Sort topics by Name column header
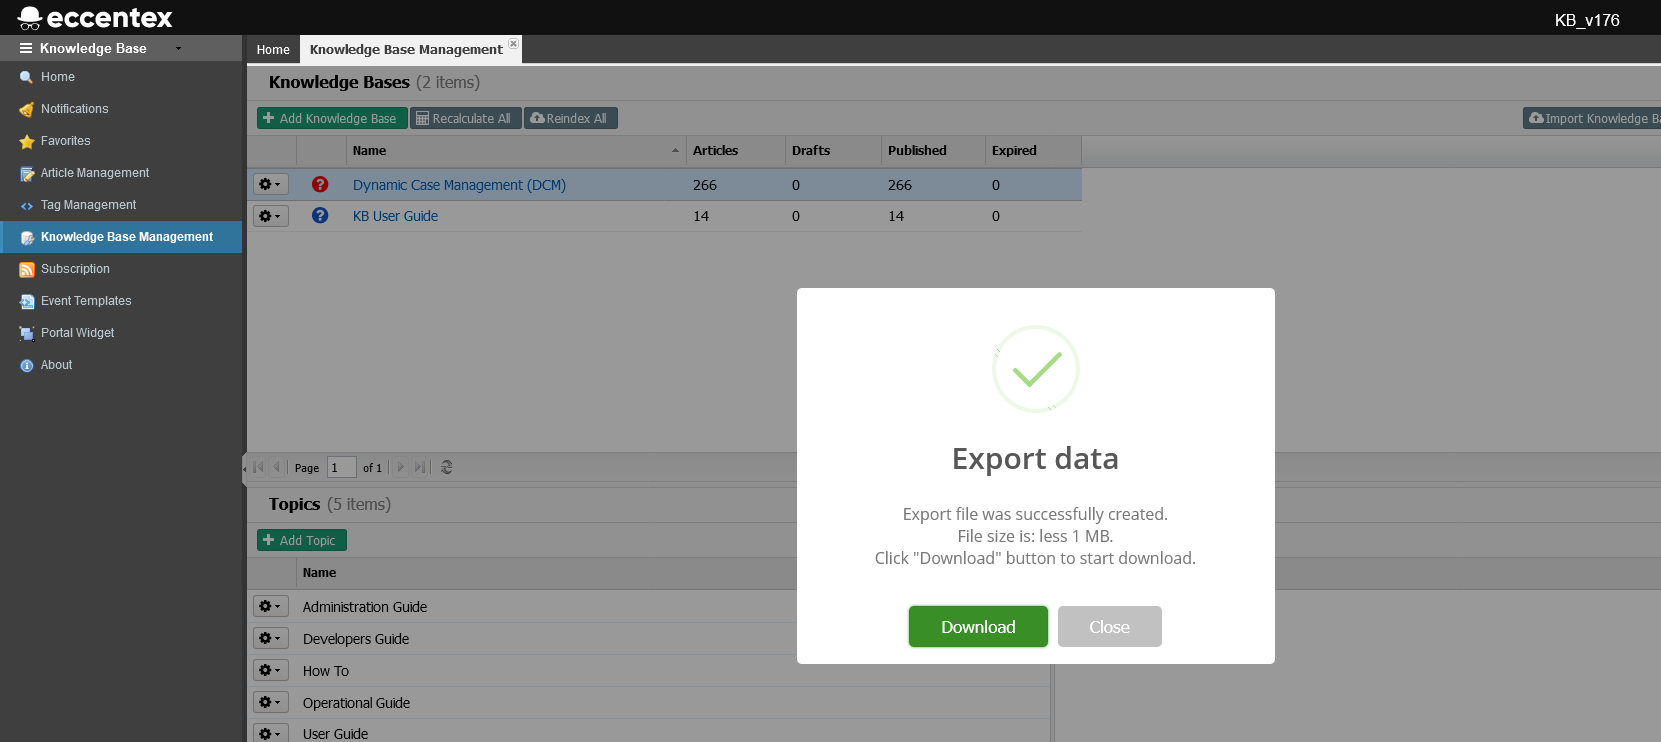The height and width of the screenshot is (742, 1661). pyautogui.click(x=673, y=573)
